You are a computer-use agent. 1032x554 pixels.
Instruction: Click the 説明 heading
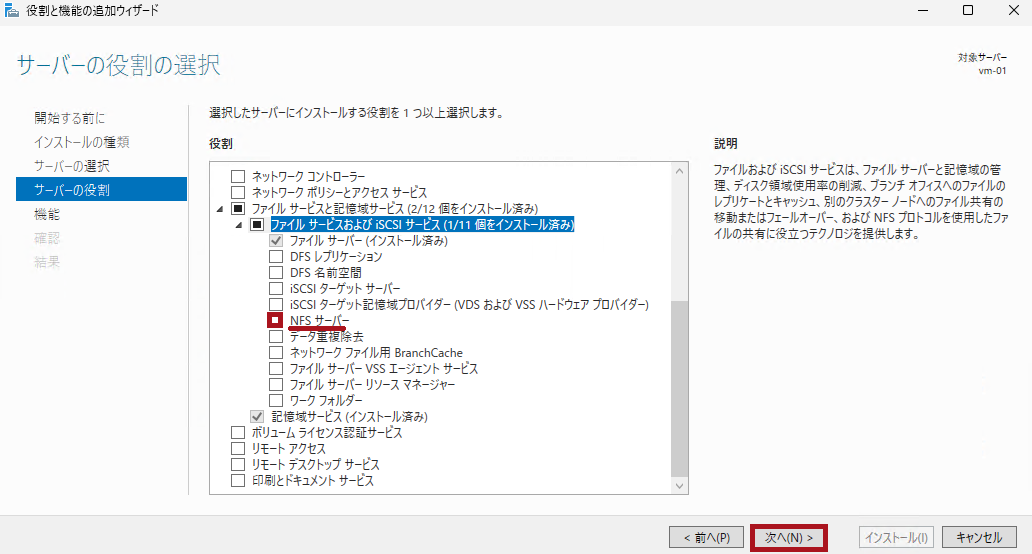pos(726,143)
